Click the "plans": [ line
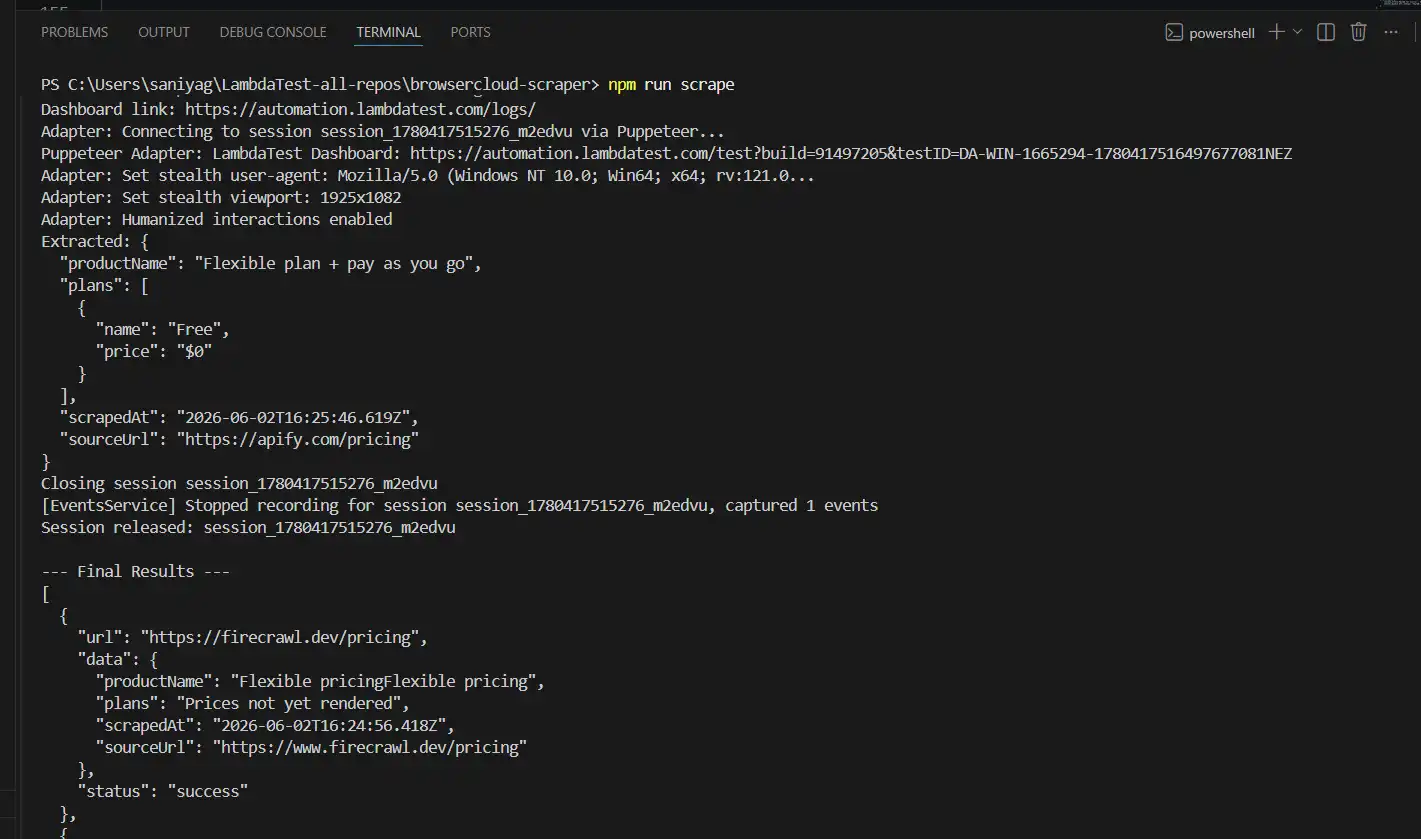 pyautogui.click(x=104, y=286)
